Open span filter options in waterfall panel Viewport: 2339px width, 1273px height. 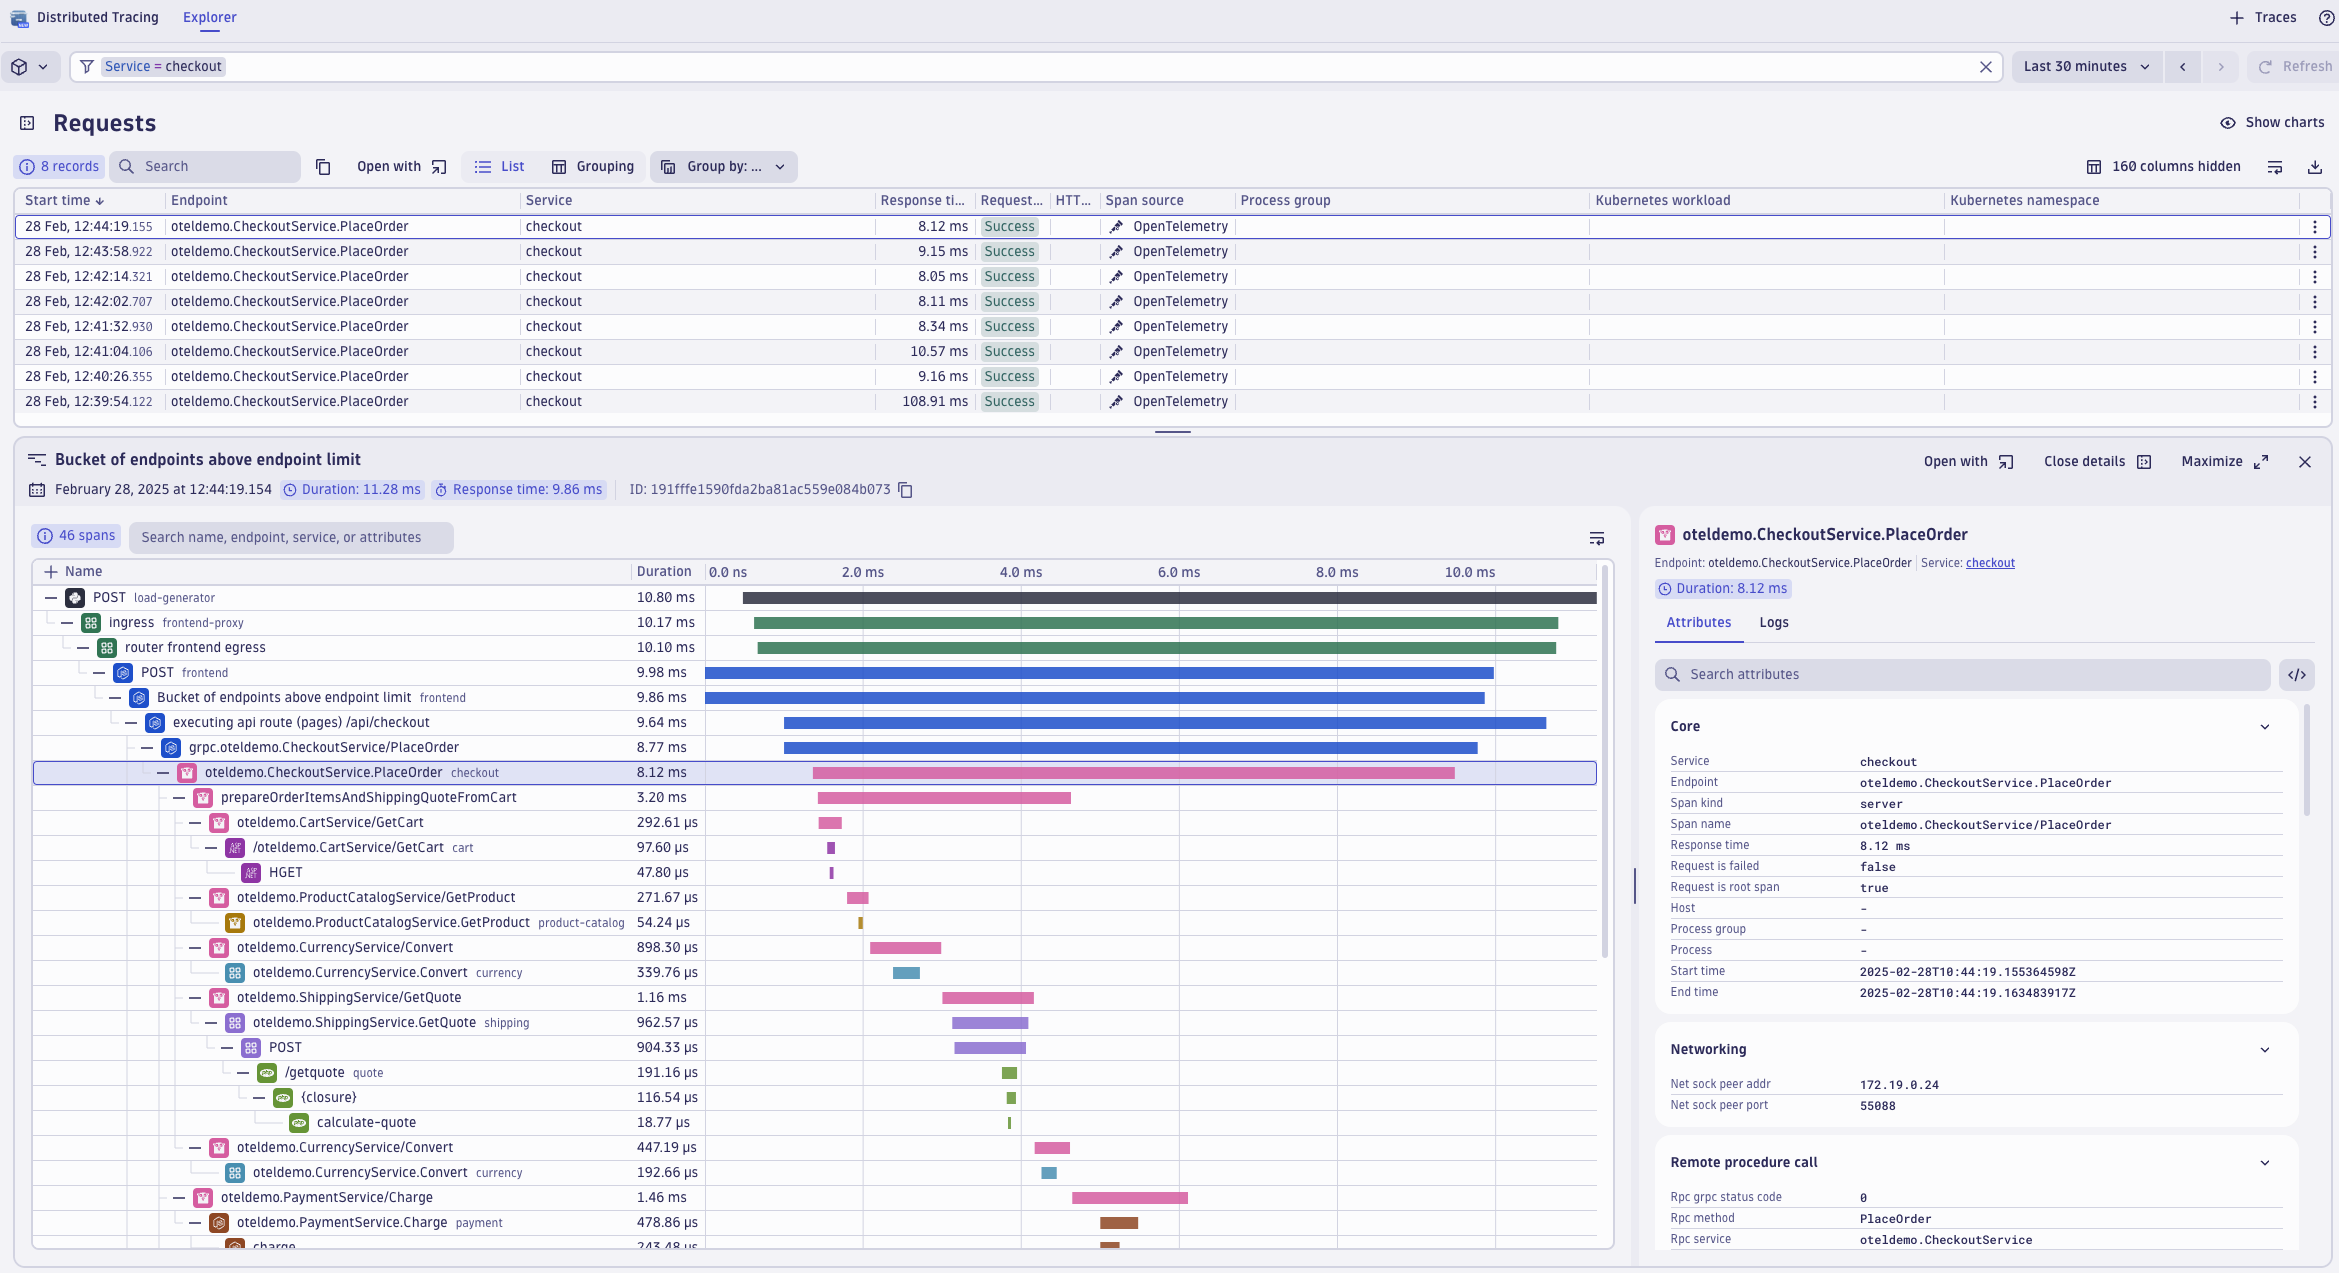(1597, 538)
